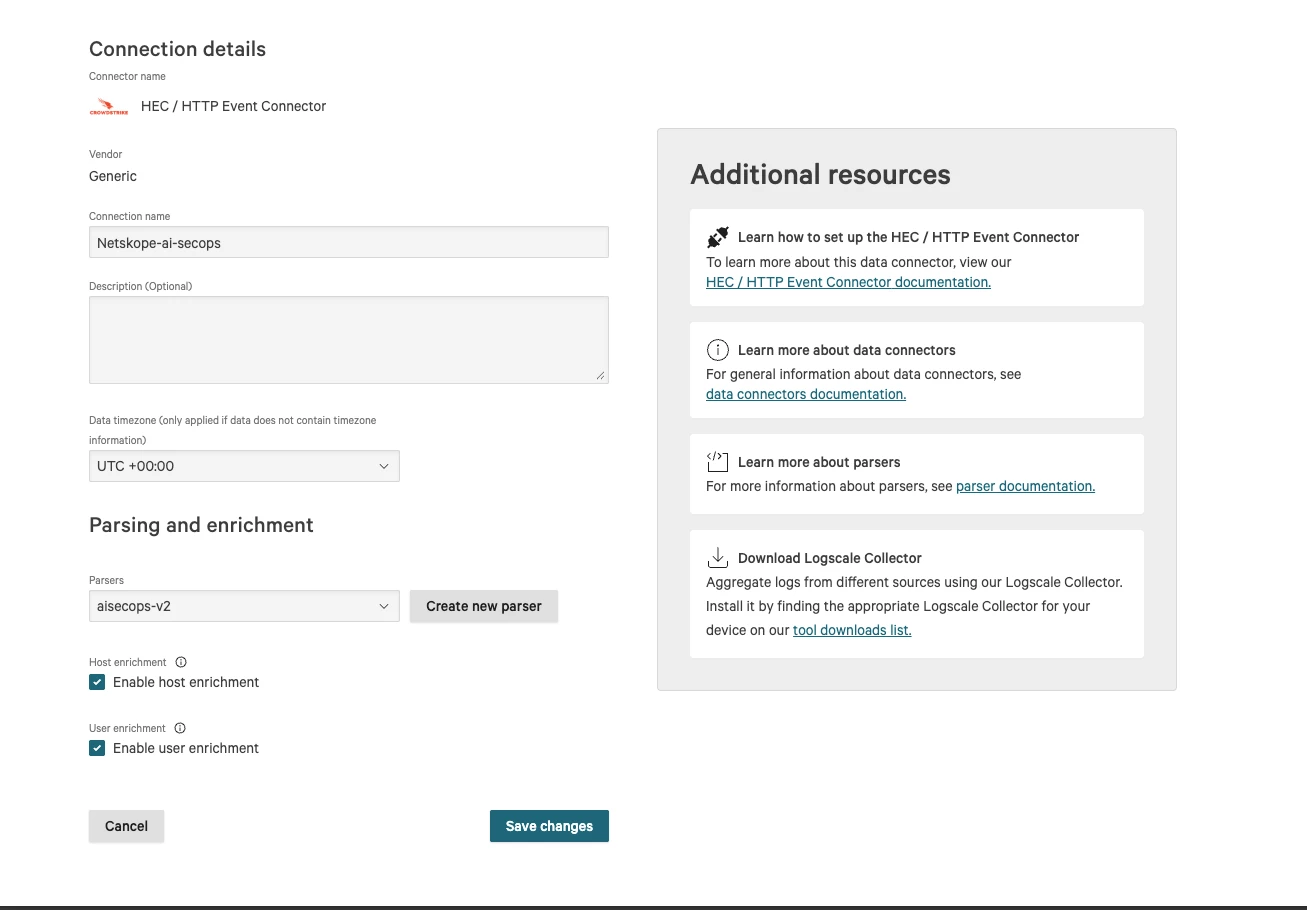The width and height of the screenshot is (1307, 910).
Task: Click the info circle icon for data connectors
Action: click(717, 350)
